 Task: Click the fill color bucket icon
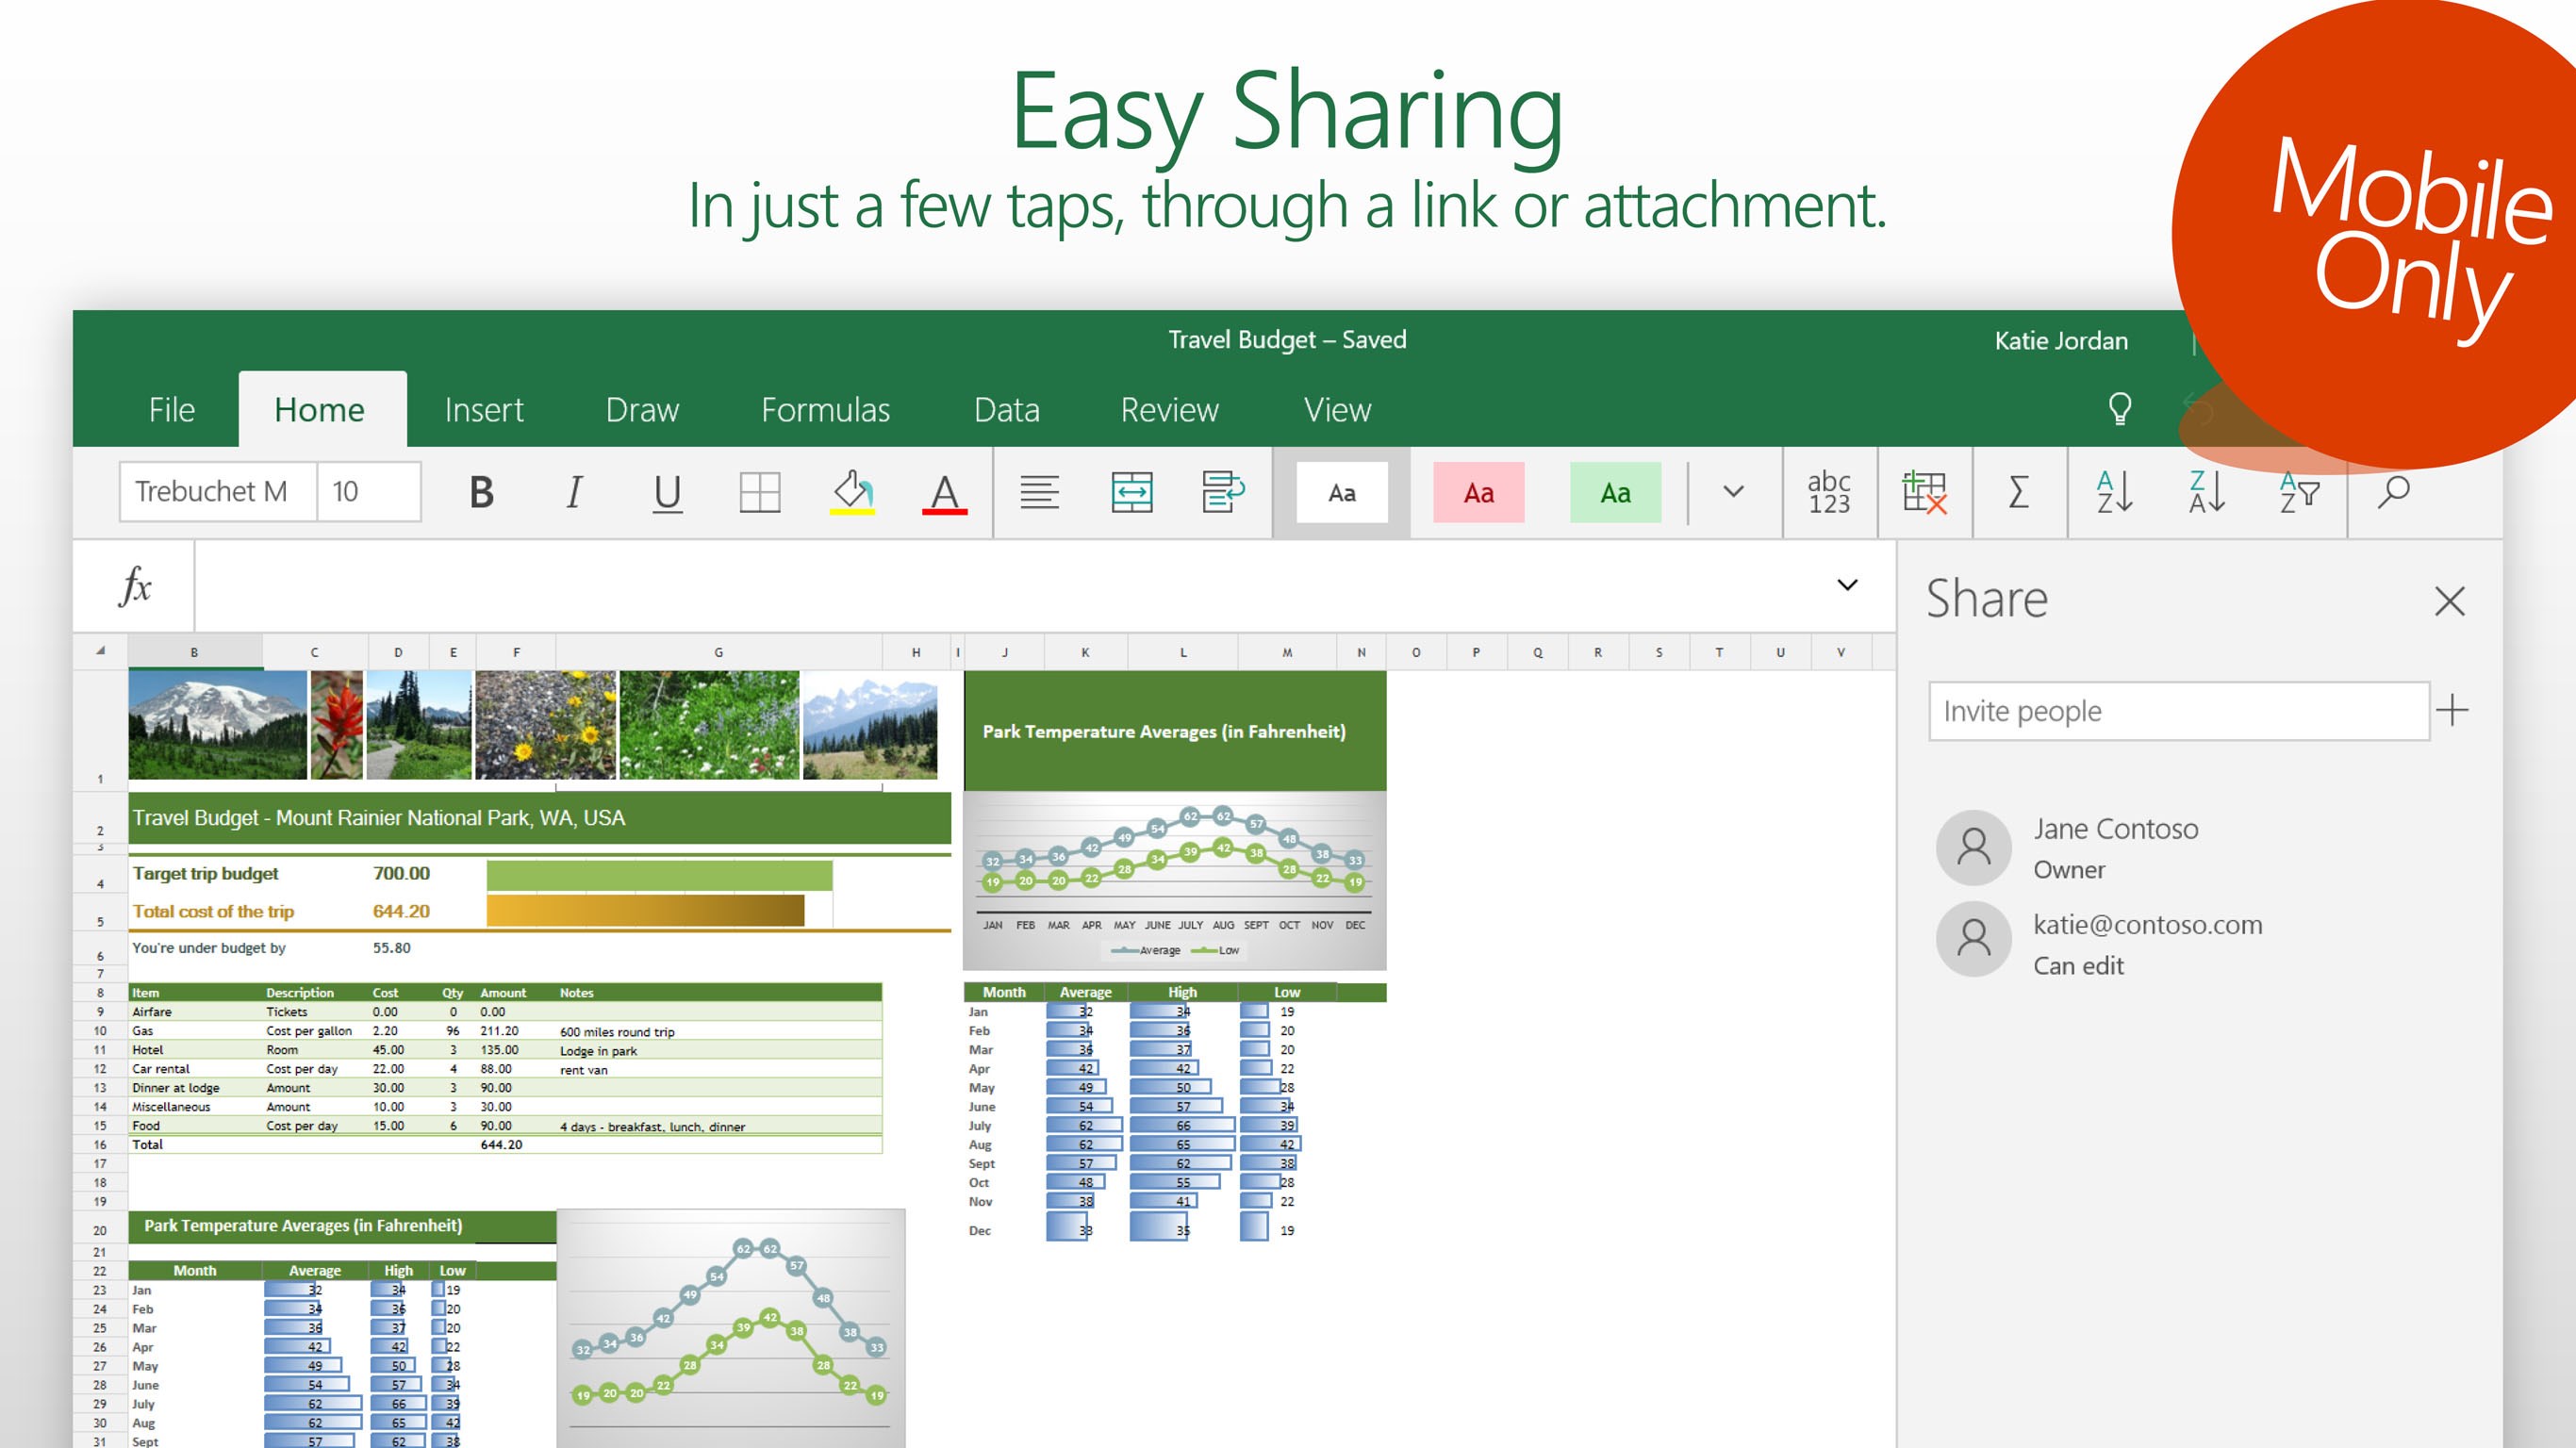(852, 492)
